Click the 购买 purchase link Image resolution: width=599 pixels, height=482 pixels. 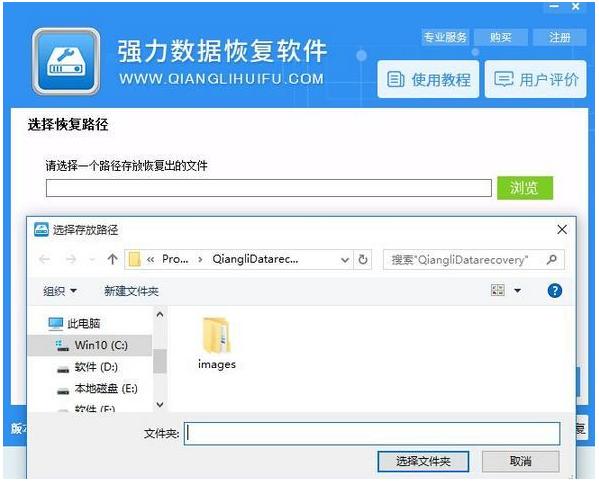[x=500, y=37]
